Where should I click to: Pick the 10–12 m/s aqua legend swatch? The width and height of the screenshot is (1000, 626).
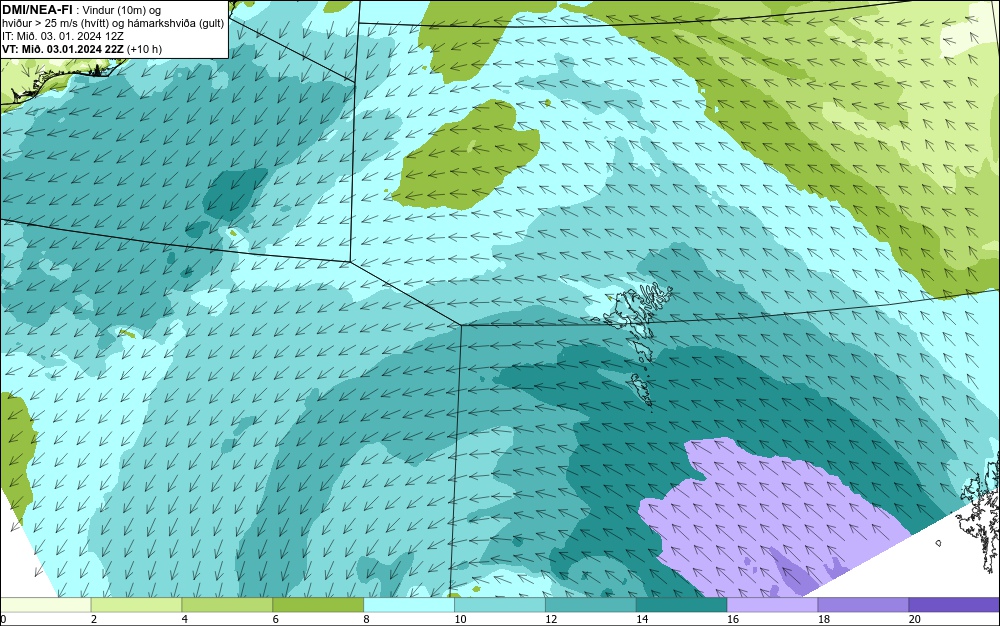(x=500, y=604)
